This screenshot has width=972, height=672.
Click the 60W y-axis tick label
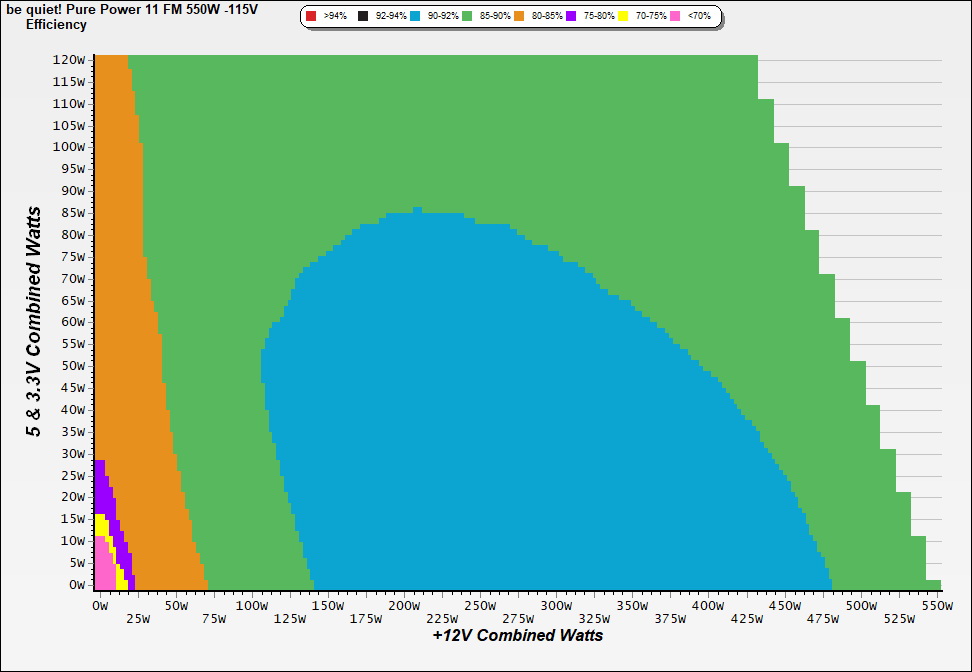coord(72,321)
